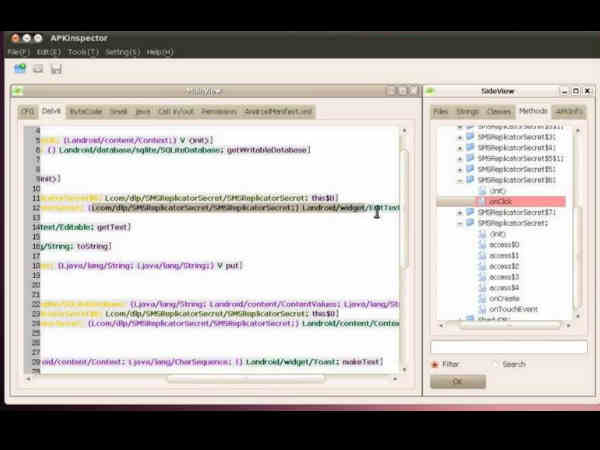Click the class icon of SMSReplicatorSecret$5

coord(470,169)
